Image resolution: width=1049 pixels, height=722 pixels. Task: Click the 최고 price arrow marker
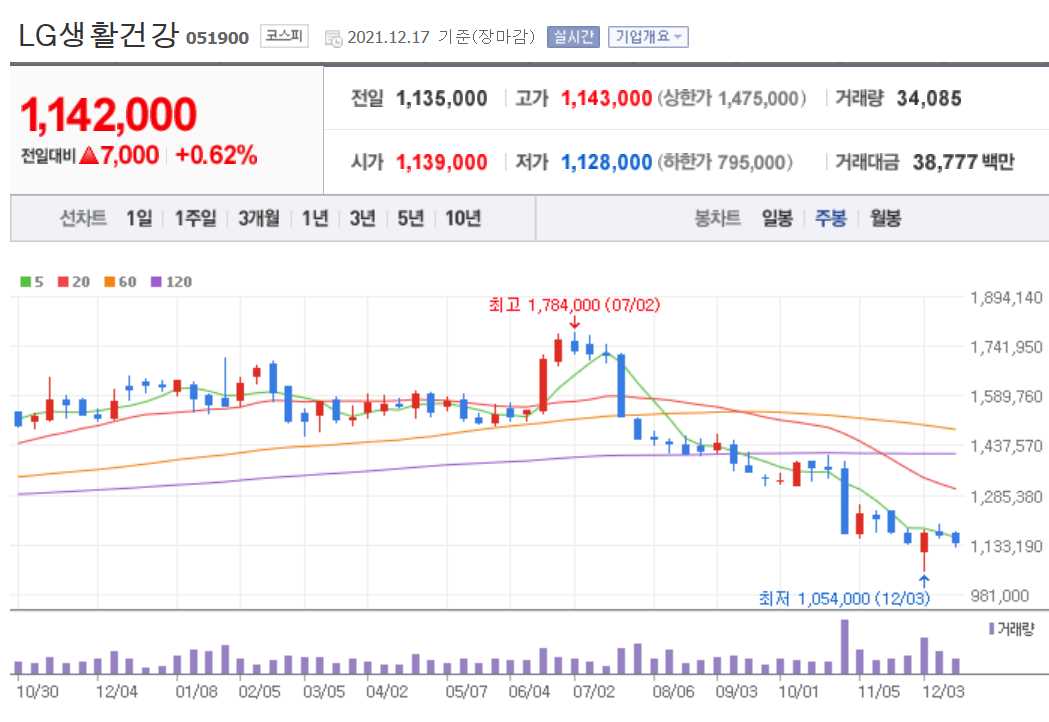pyautogui.click(x=575, y=323)
